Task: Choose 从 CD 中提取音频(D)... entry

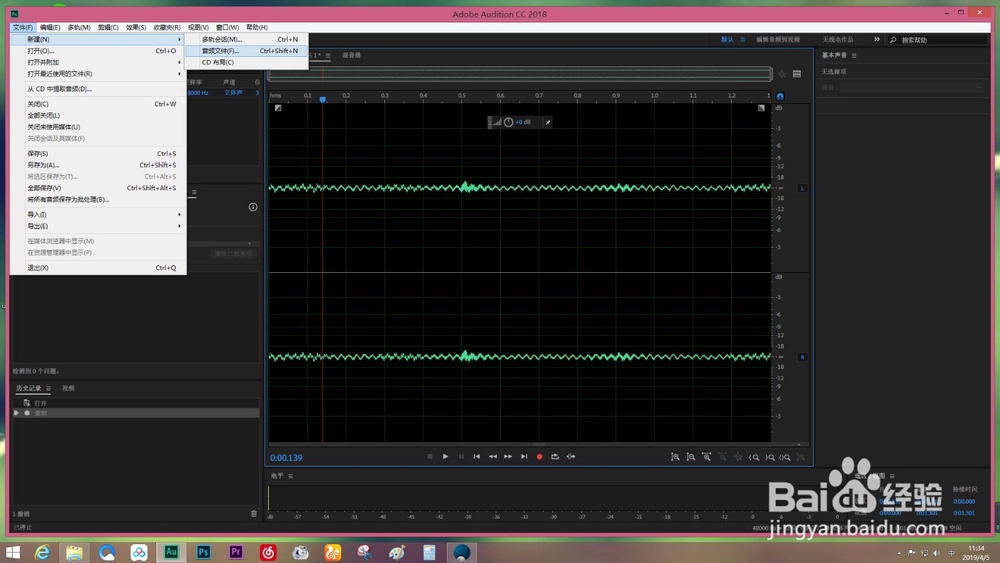Action: 98,89
